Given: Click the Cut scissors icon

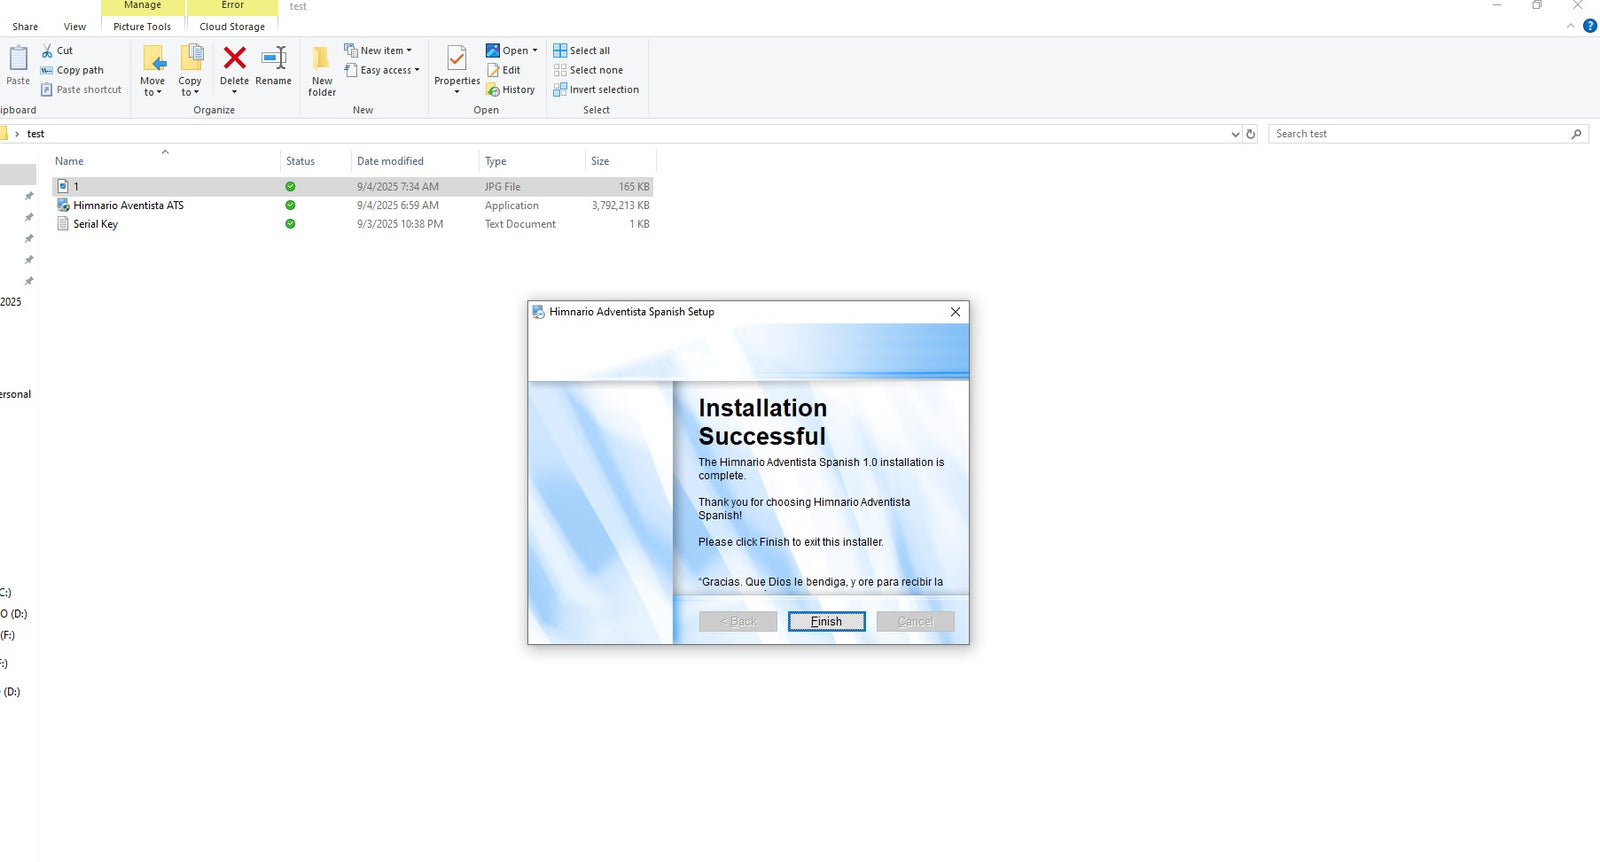Looking at the screenshot, I should 47,50.
